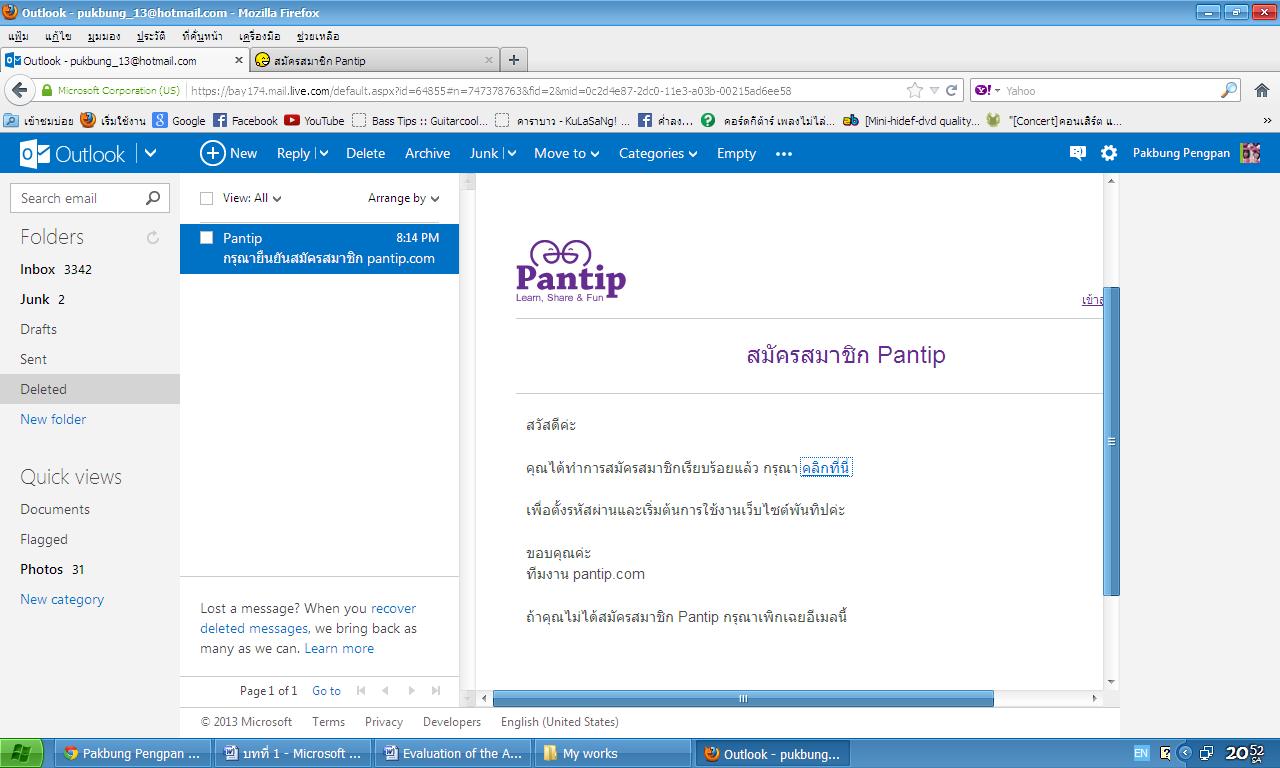Open the Outlook app switcher arrow
This screenshot has width=1280, height=768.
pos(151,153)
